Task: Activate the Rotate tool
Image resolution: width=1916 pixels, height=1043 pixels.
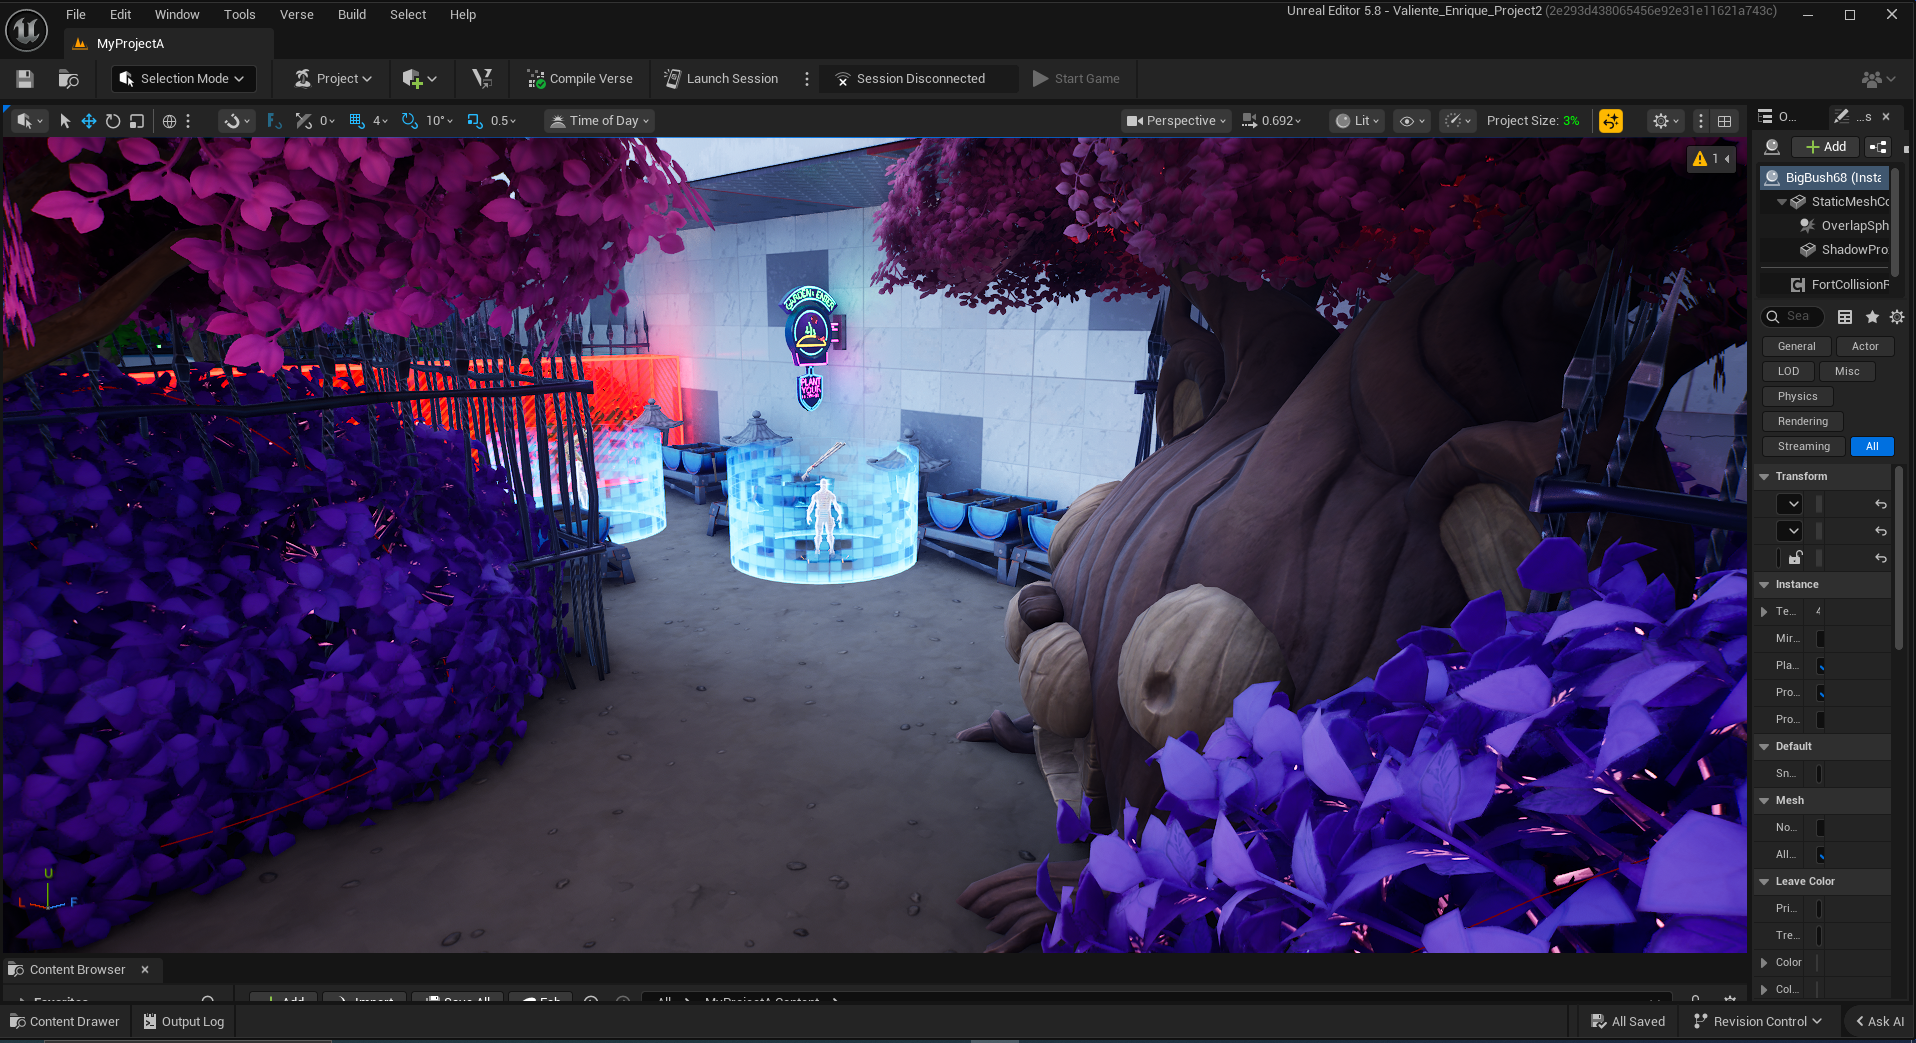Action: [113, 121]
